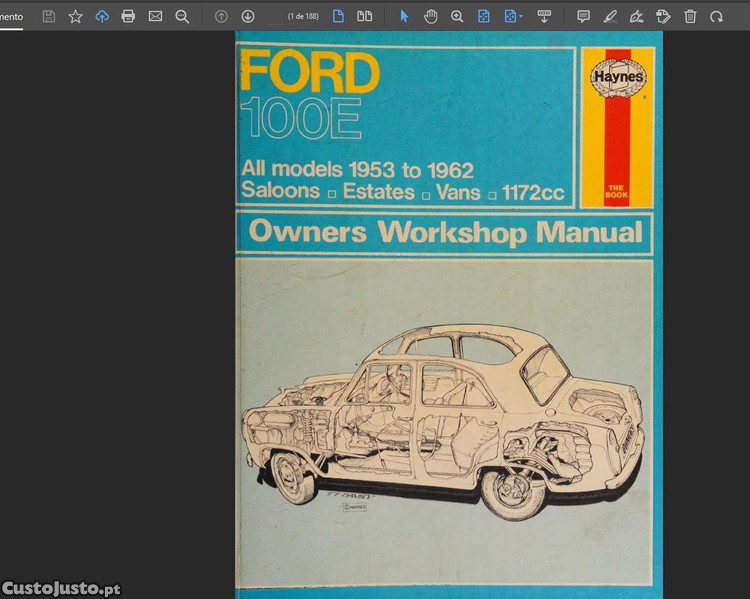The height and width of the screenshot is (599, 750).
Task: Go to previous page up arrow
Action: click(221, 16)
